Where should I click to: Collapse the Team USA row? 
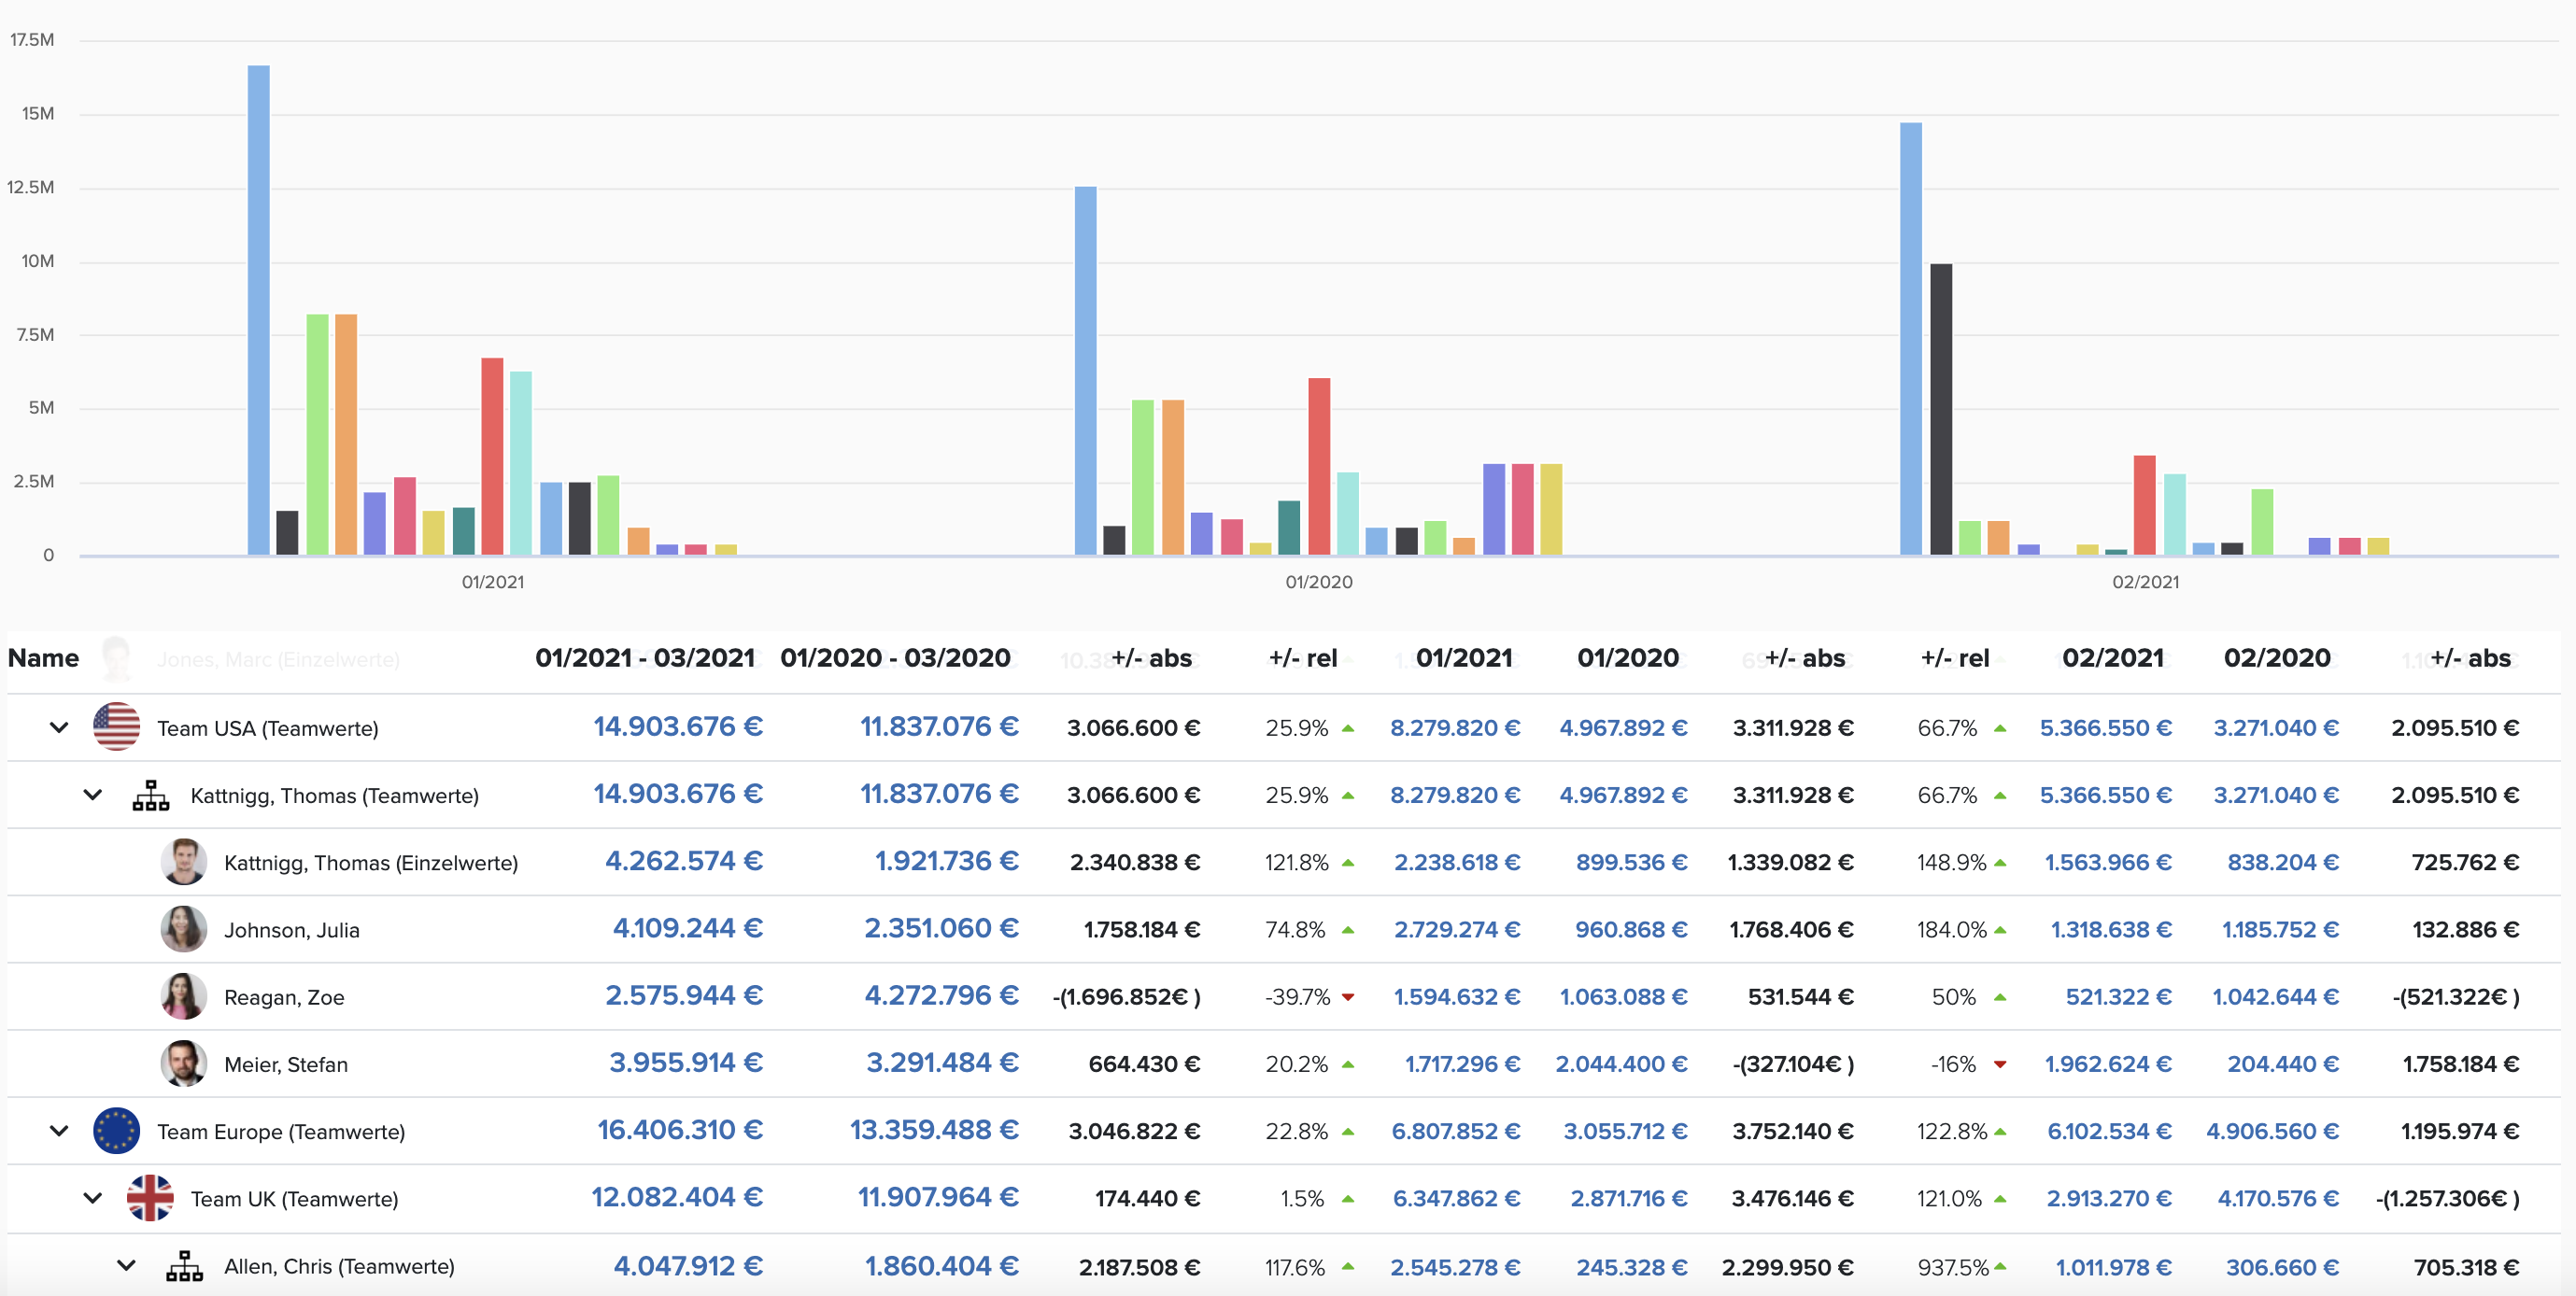[59, 727]
